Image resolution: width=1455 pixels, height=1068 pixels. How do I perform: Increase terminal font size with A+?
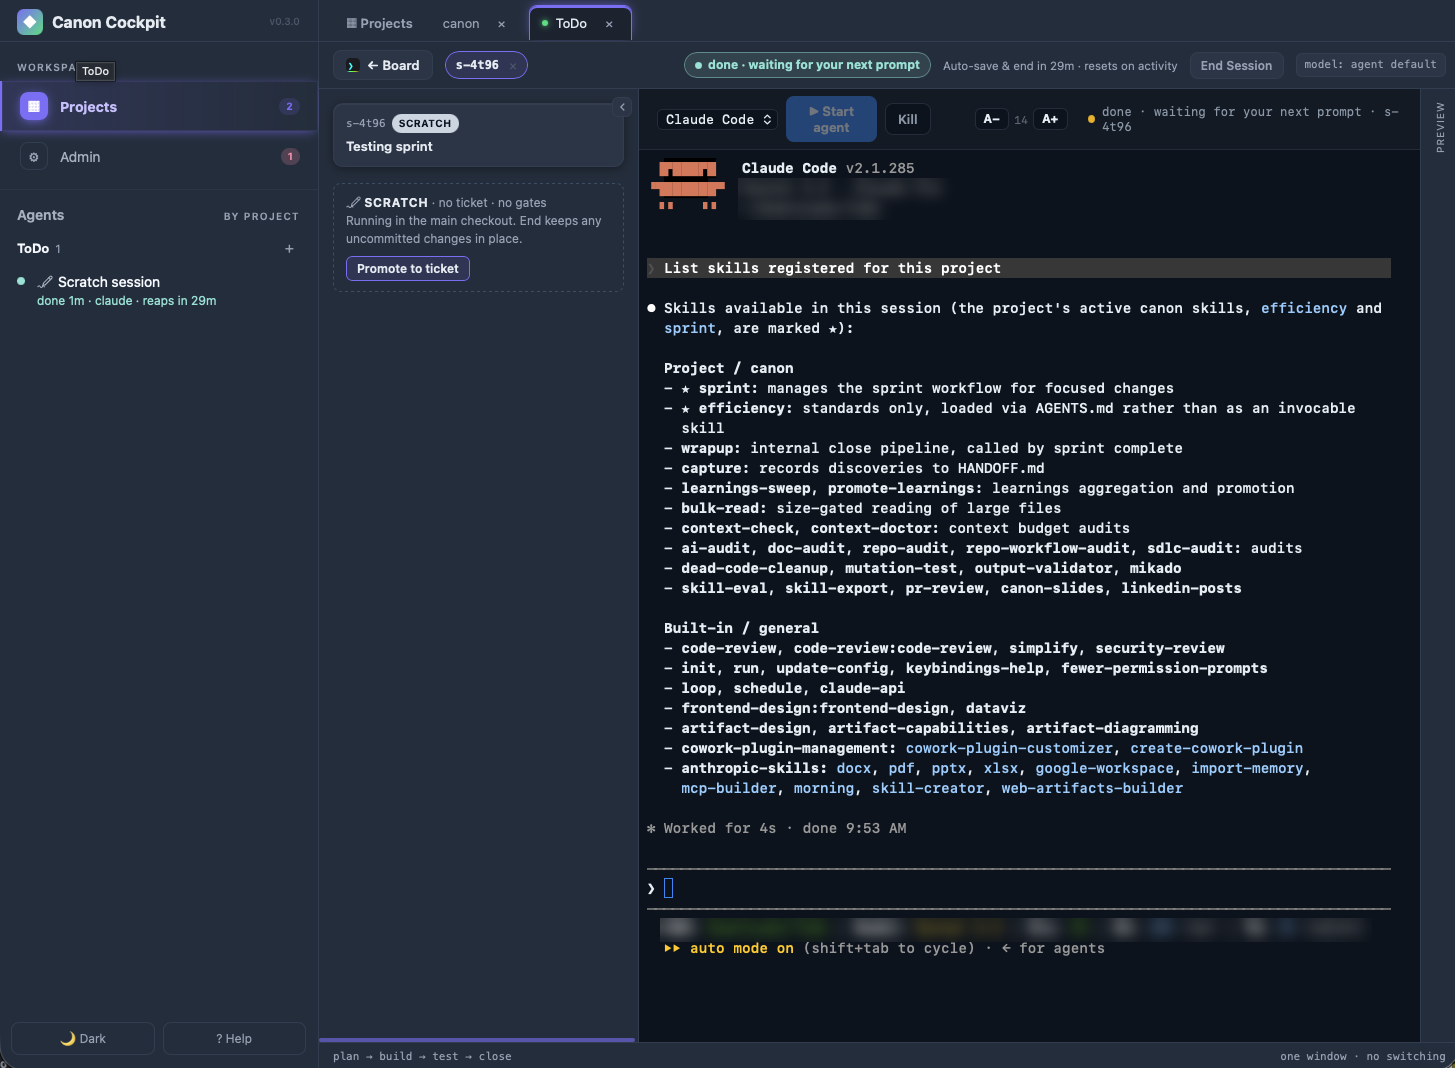1050,119
